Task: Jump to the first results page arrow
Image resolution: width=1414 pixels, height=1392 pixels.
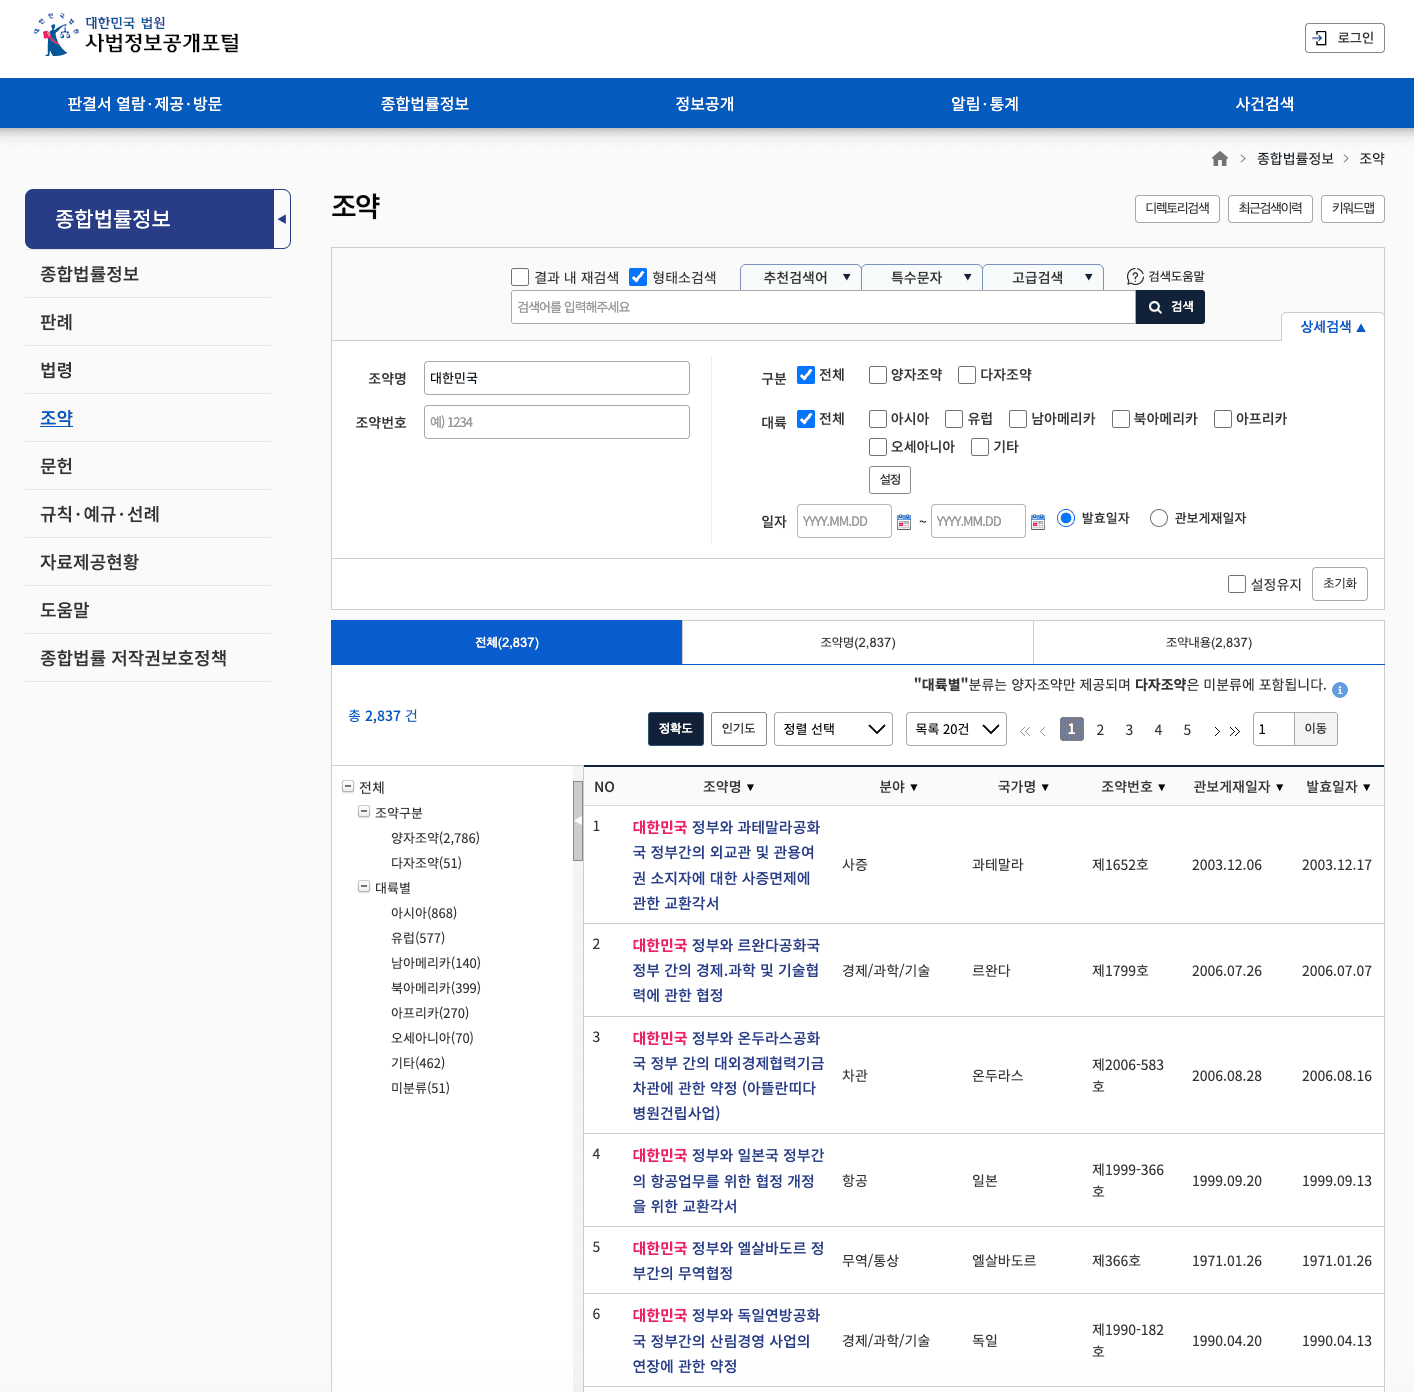Action: (1025, 731)
